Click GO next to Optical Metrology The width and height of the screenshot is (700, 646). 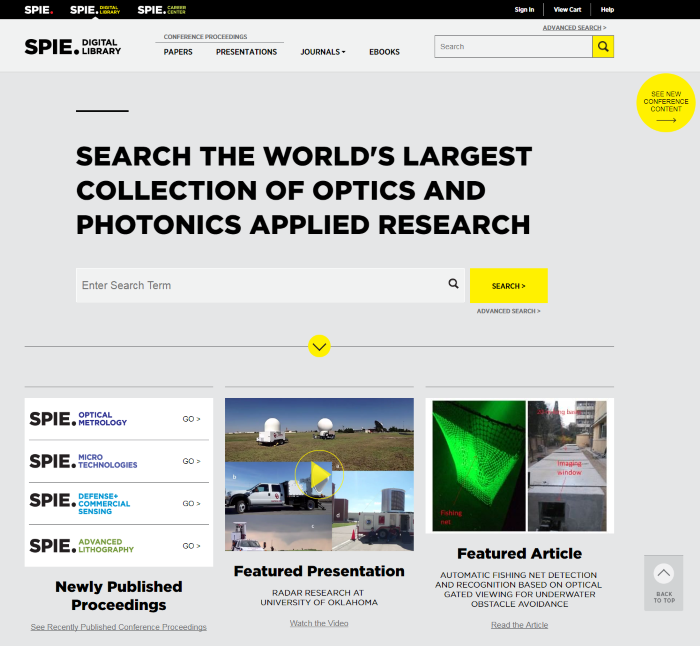click(x=192, y=419)
